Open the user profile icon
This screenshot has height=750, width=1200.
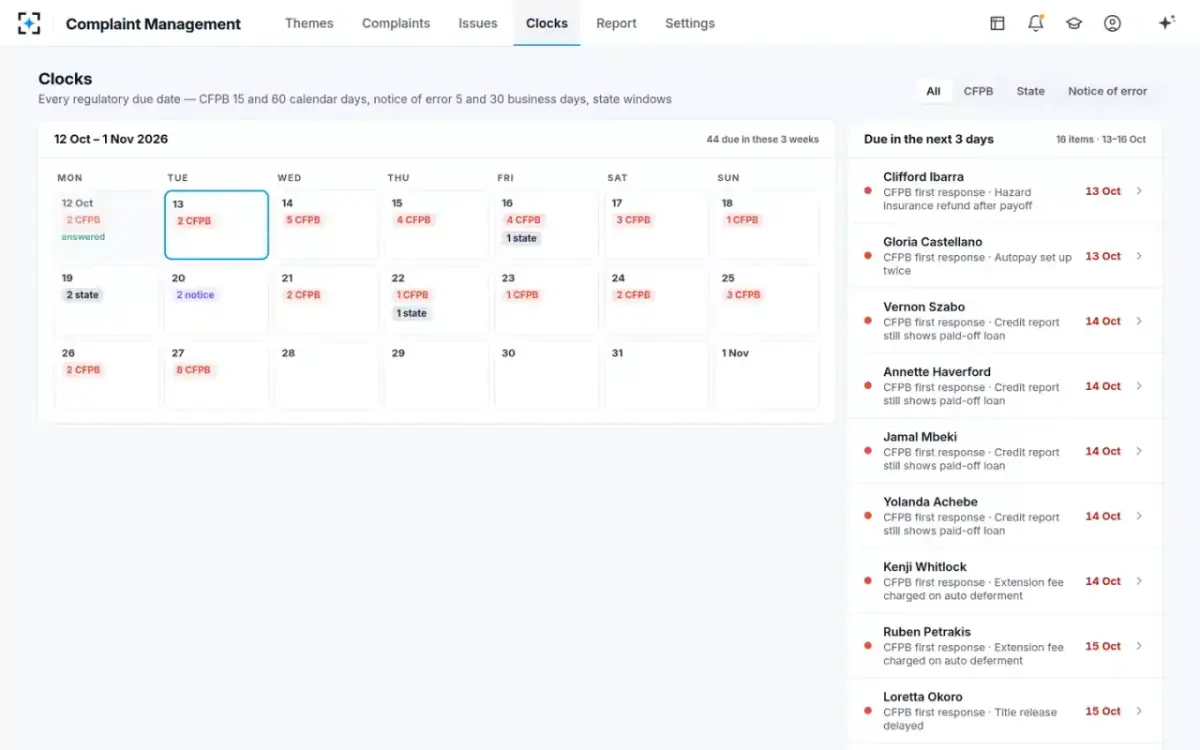click(1112, 23)
